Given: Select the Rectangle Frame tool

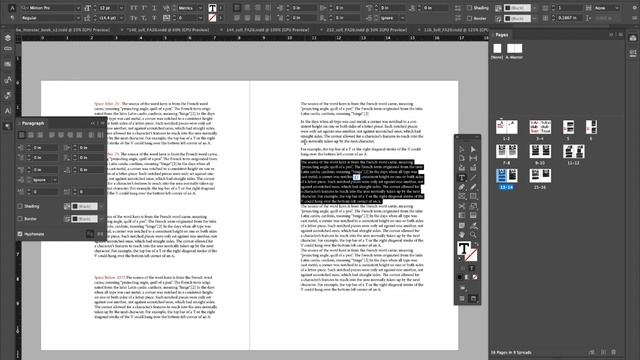Looking at the screenshot, I should pyautogui.click(x=462, y=197).
